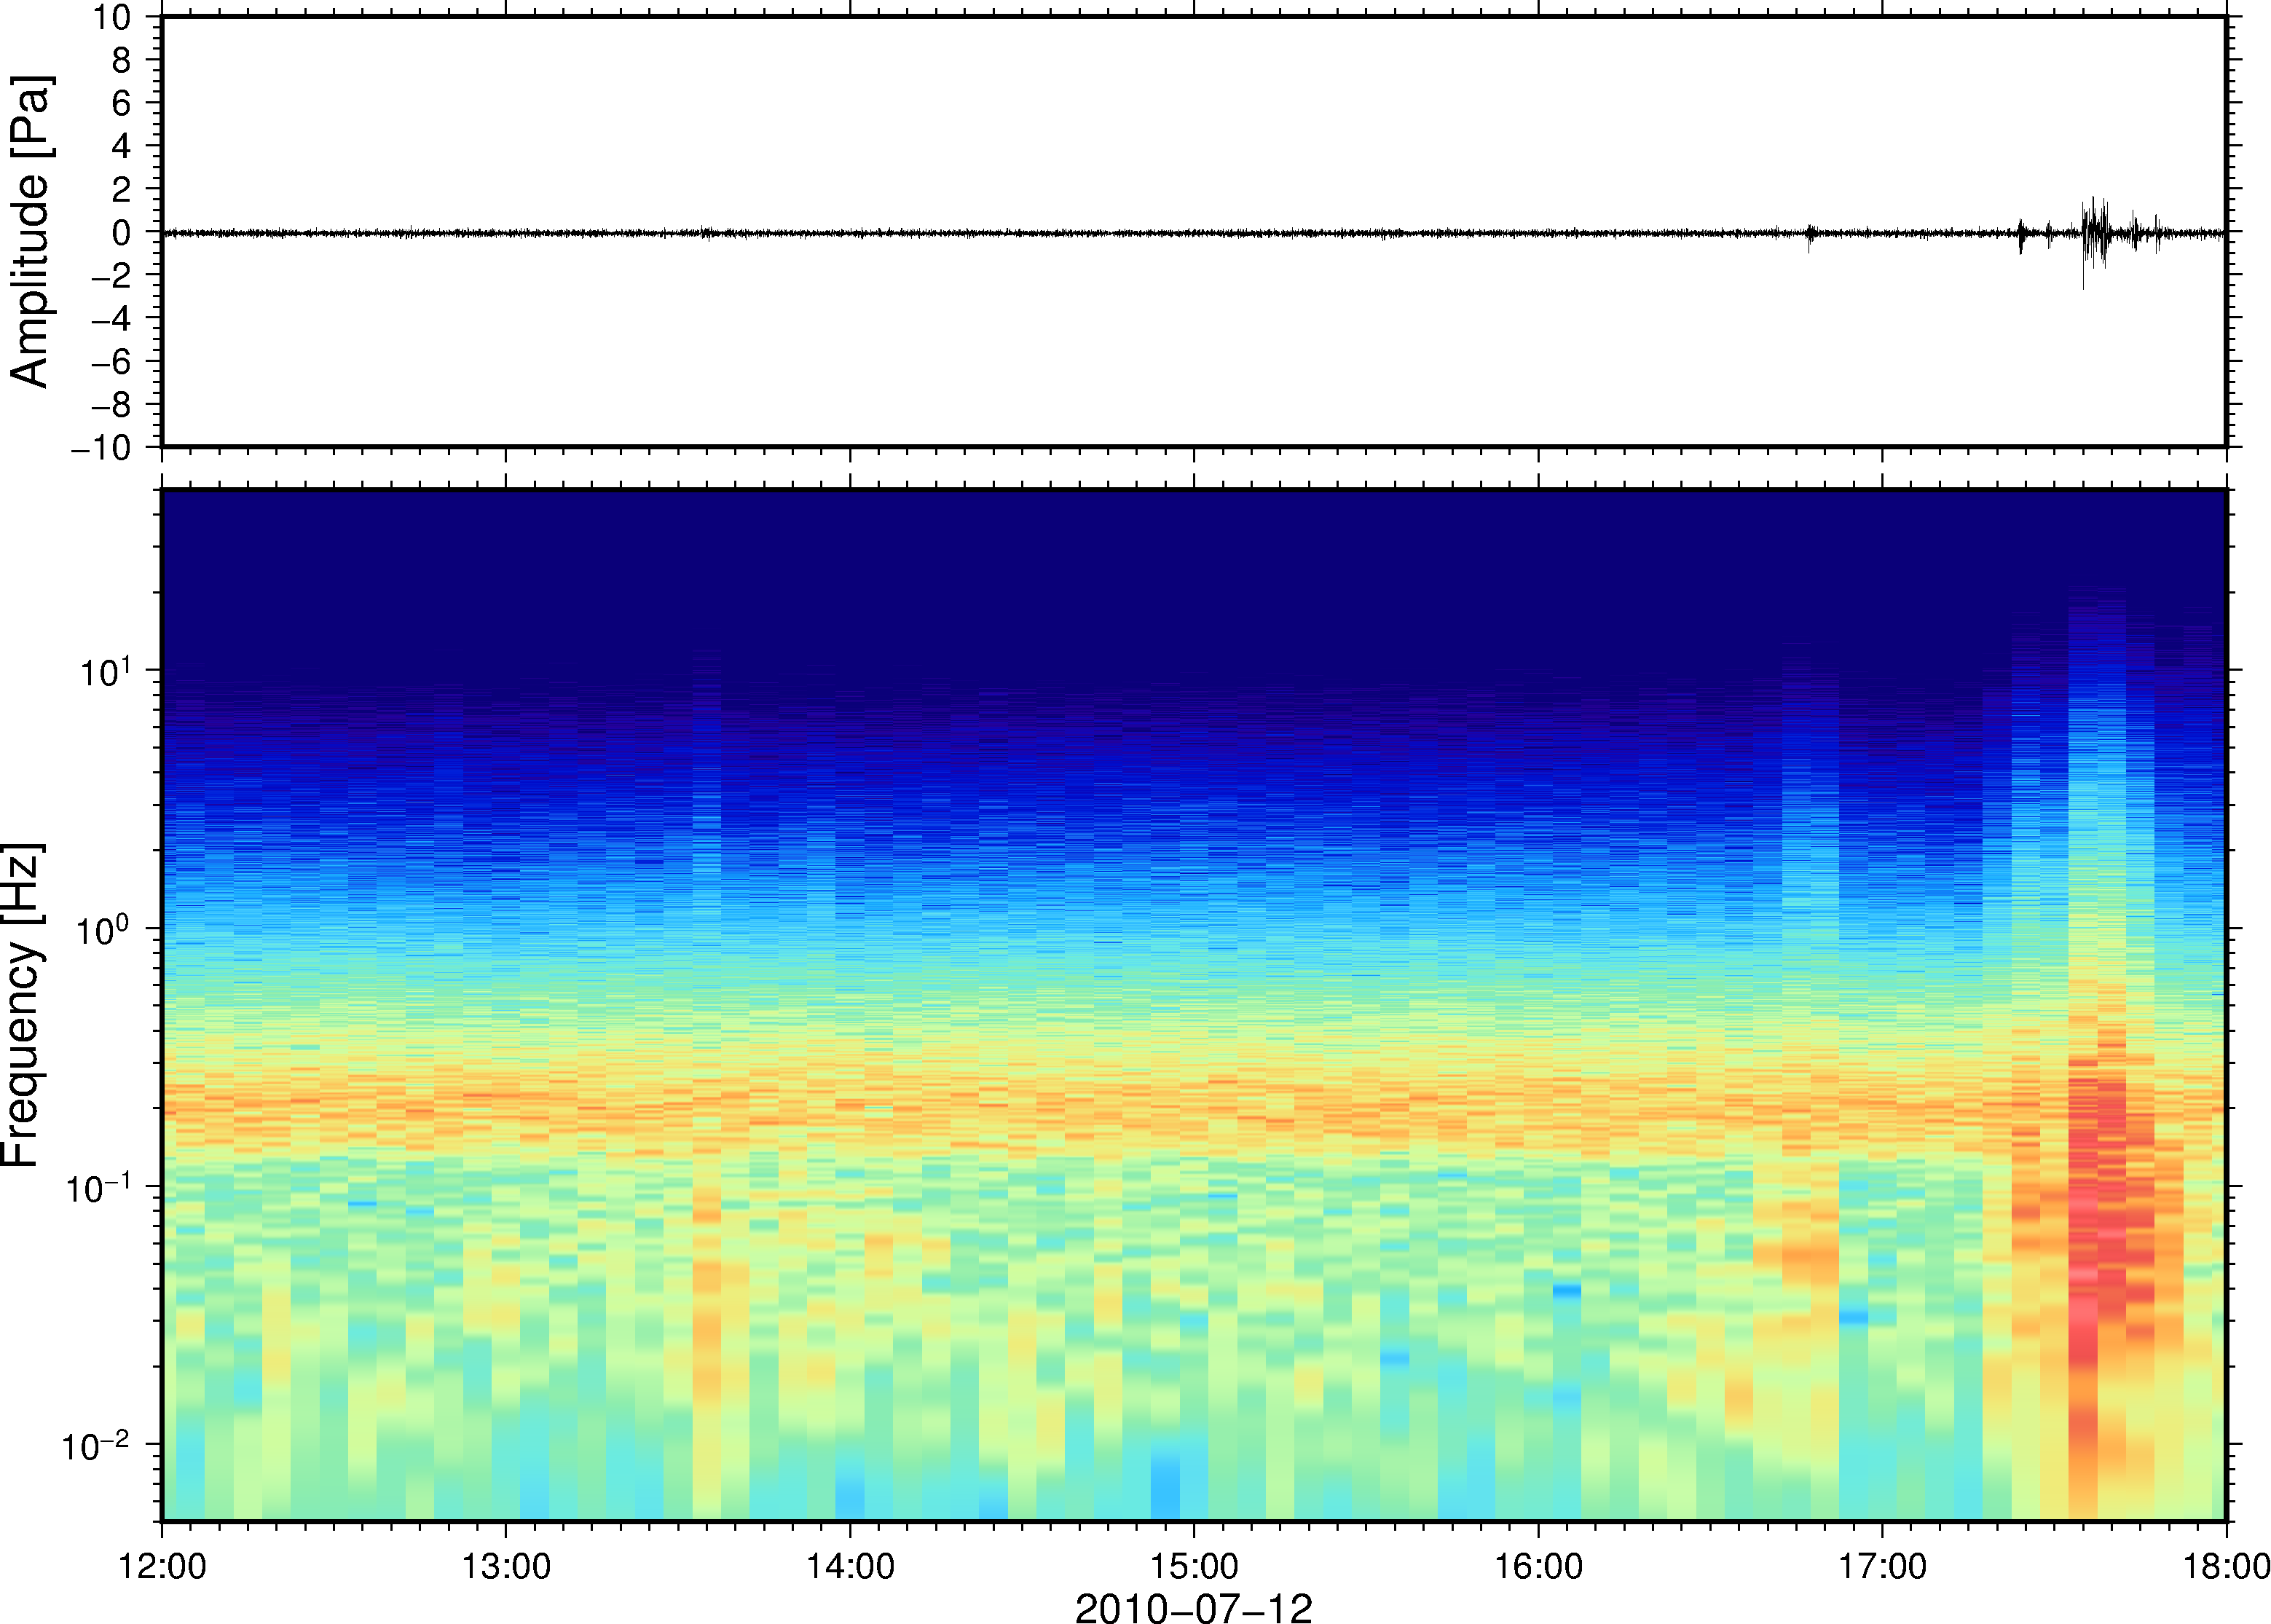Click the 'Frequency [Hz]' axis title

tap(22, 1005)
